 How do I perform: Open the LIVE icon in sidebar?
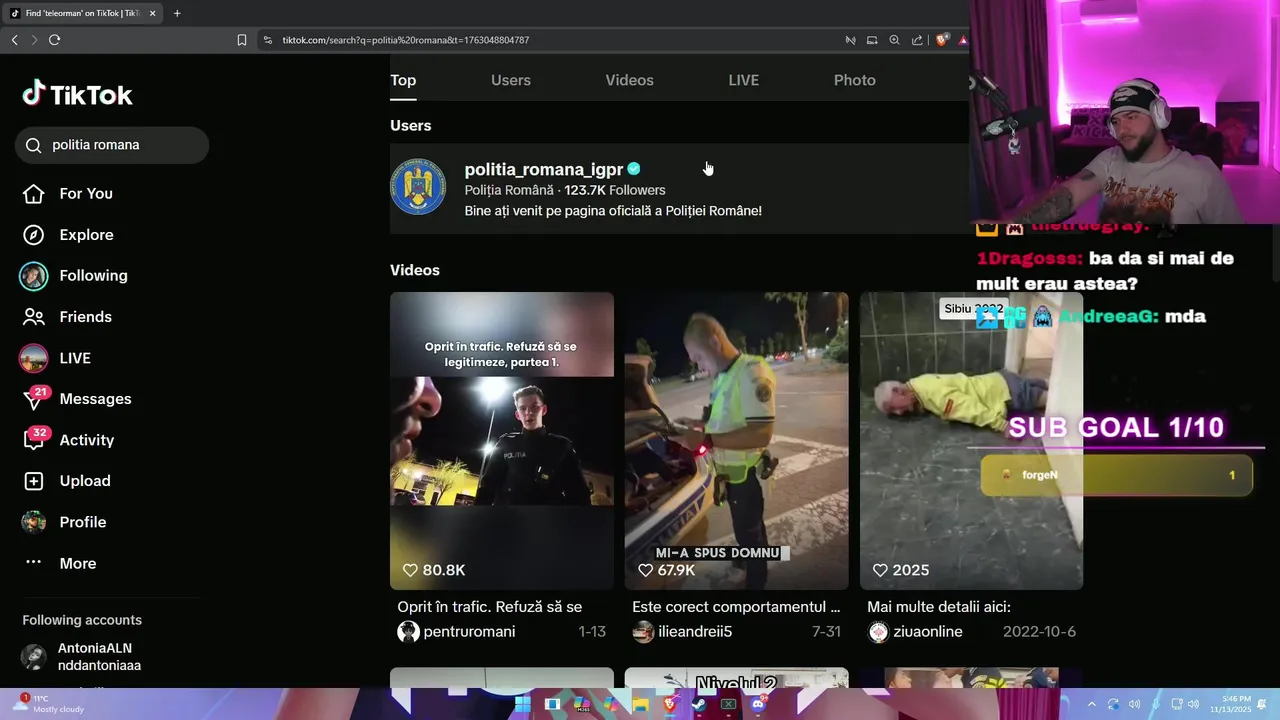coord(34,358)
